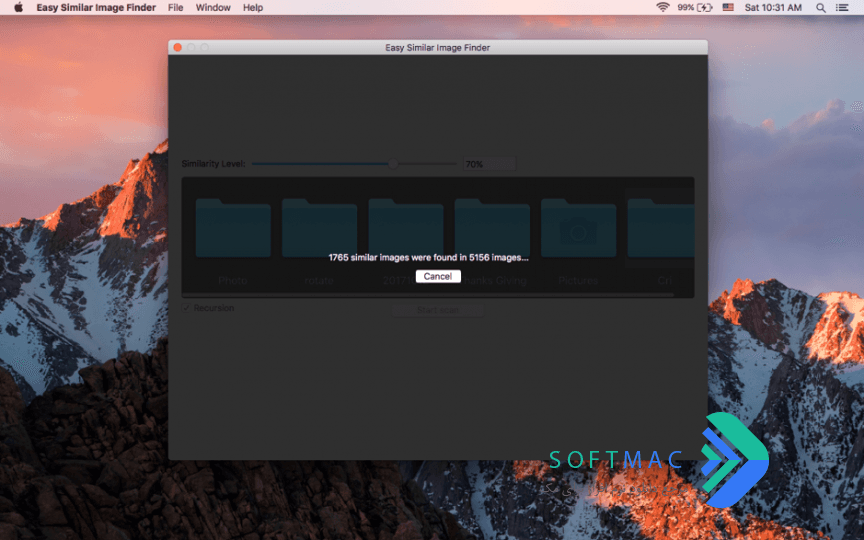This screenshot has width=864, height=540.
Task: Cancel the similar image scan
Action: pyautogui.click(x=438, y=276)
